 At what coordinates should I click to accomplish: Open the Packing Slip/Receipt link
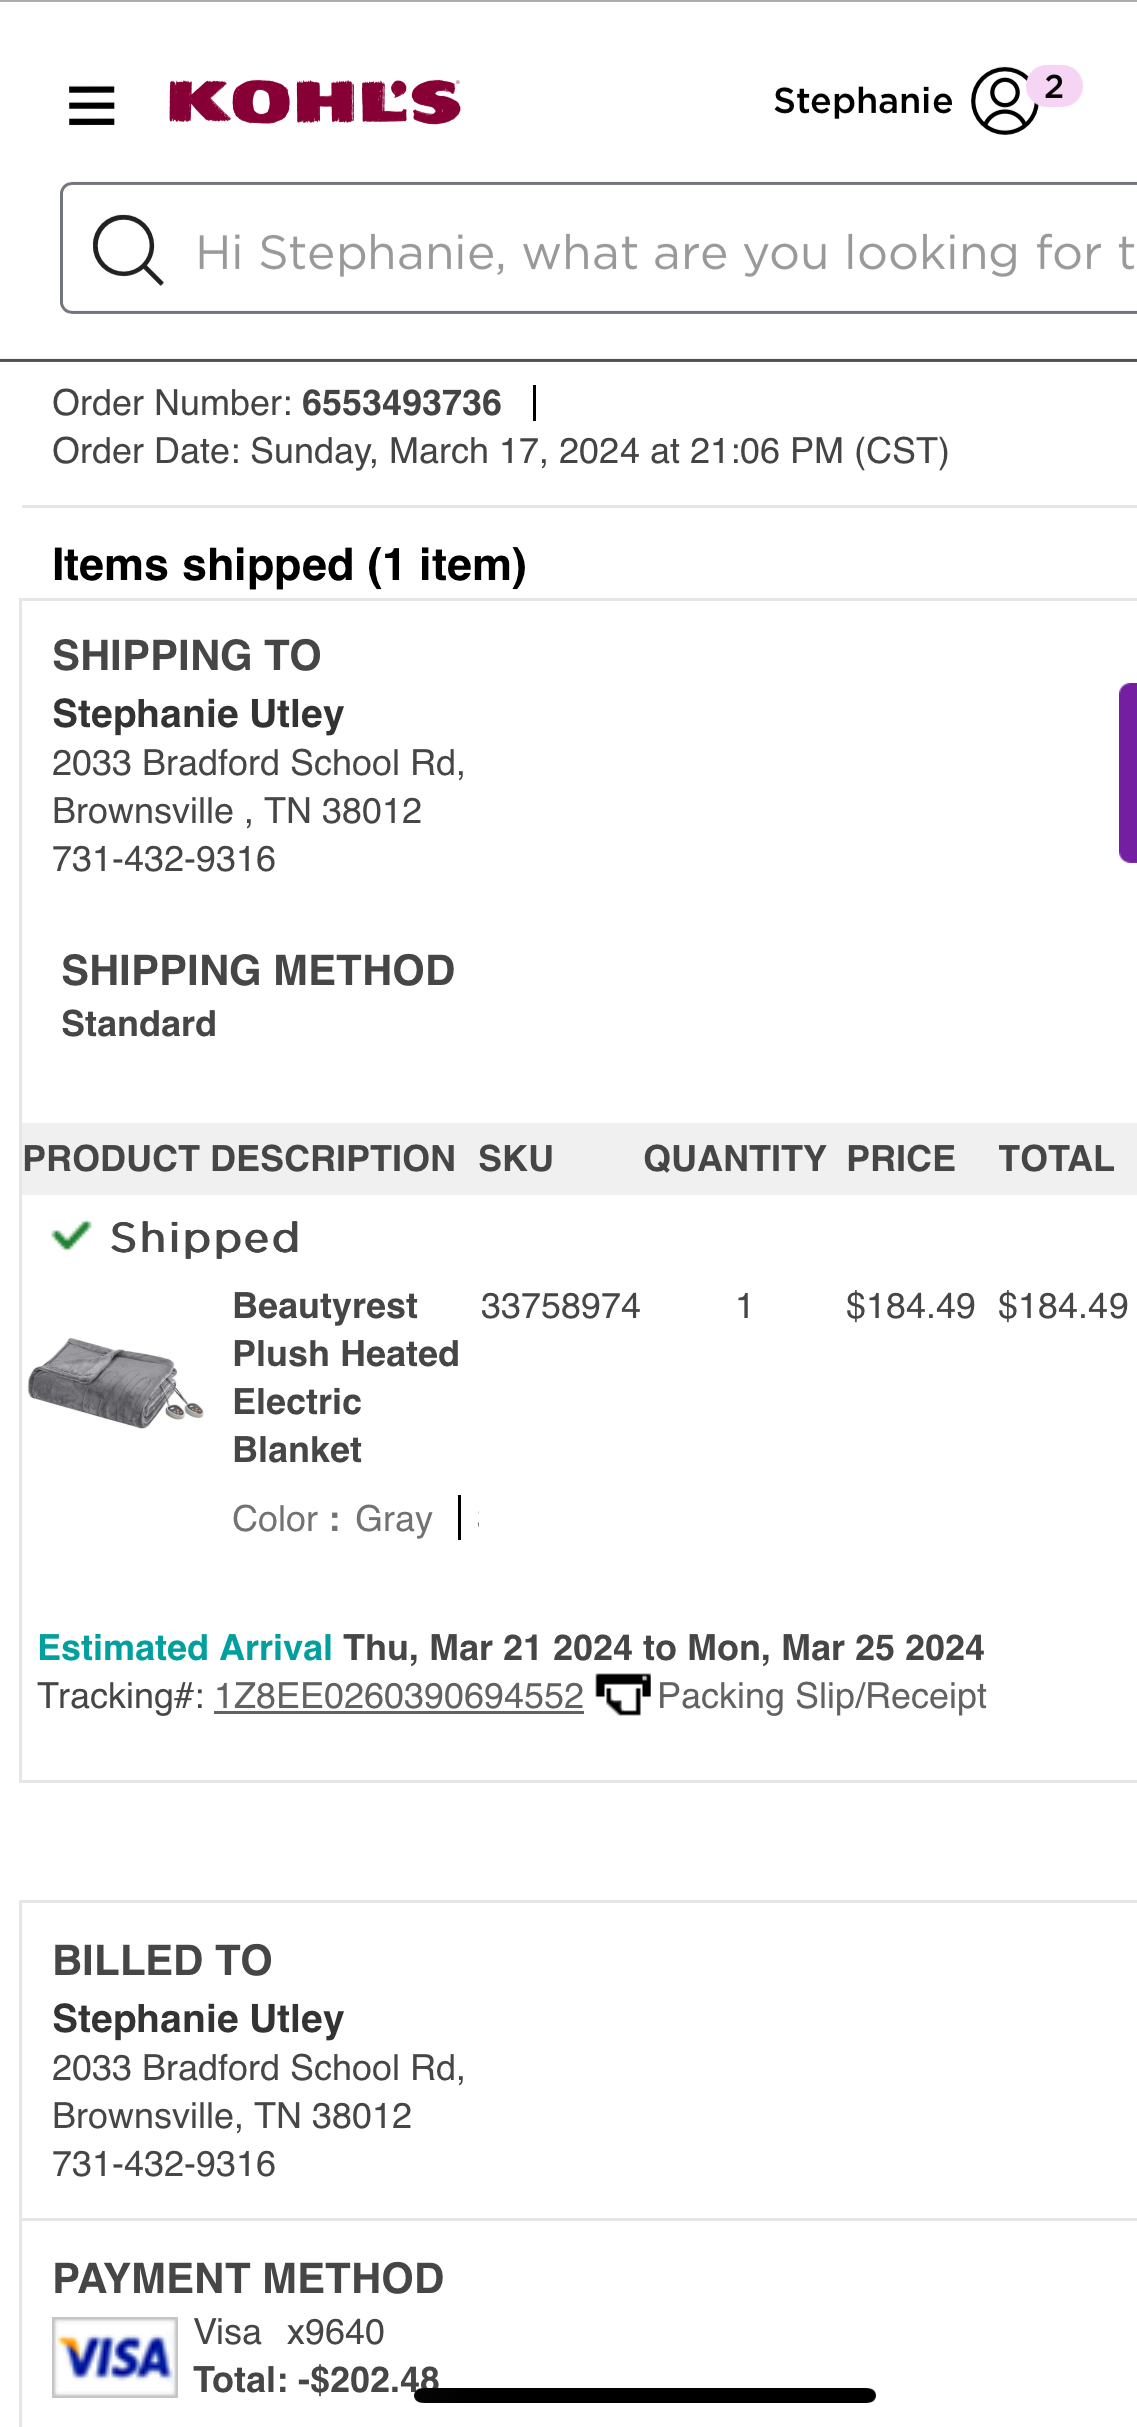tap(822, 1696)
